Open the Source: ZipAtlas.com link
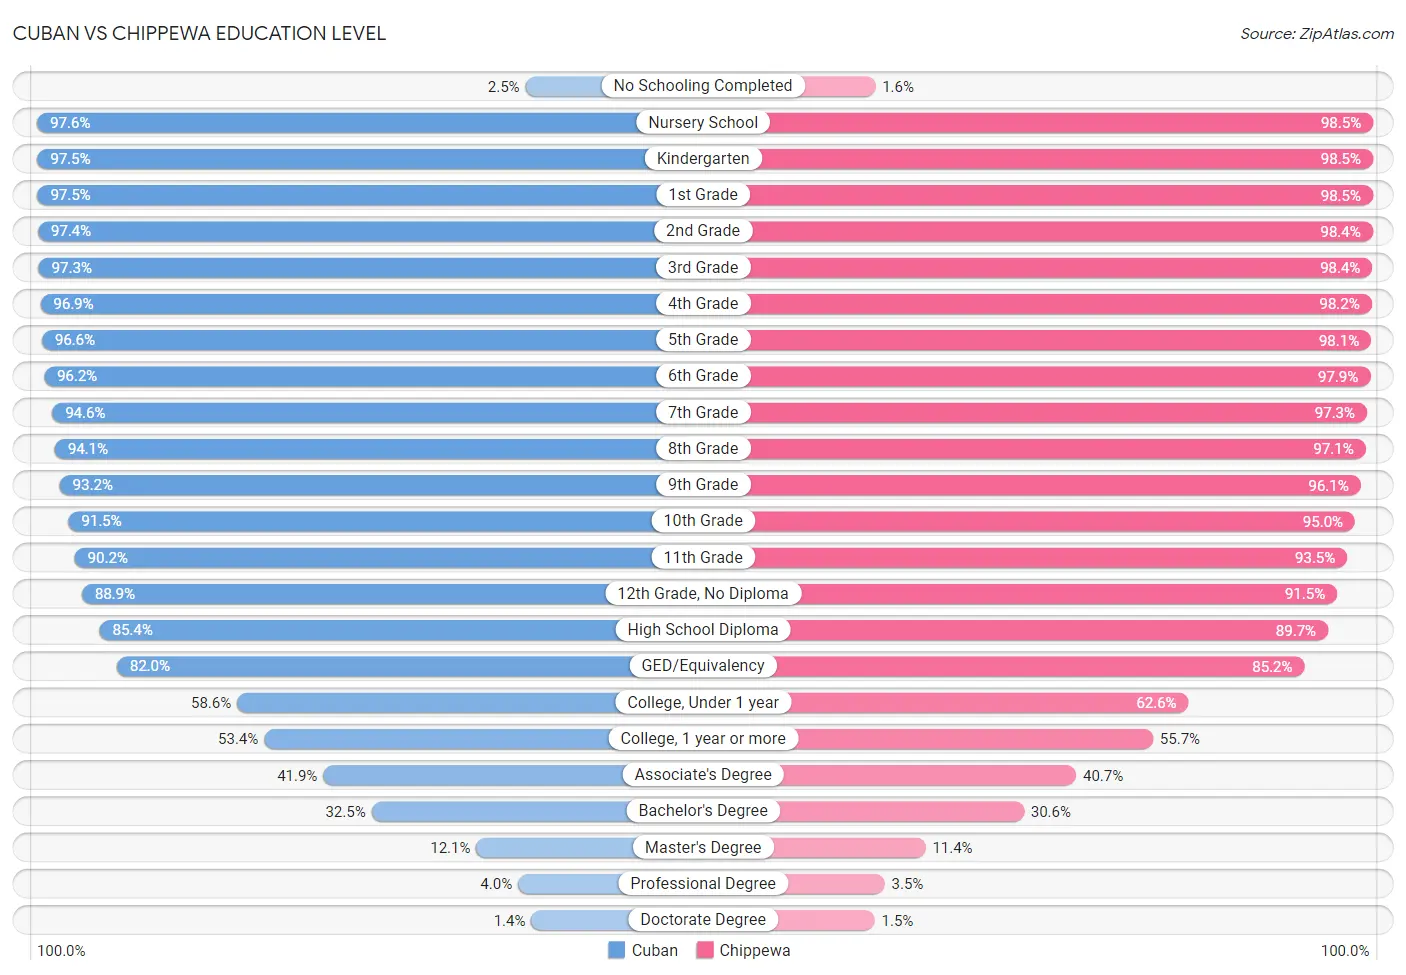The width and height of the screenshot is (1406, 975). [x=1316, y=34]
